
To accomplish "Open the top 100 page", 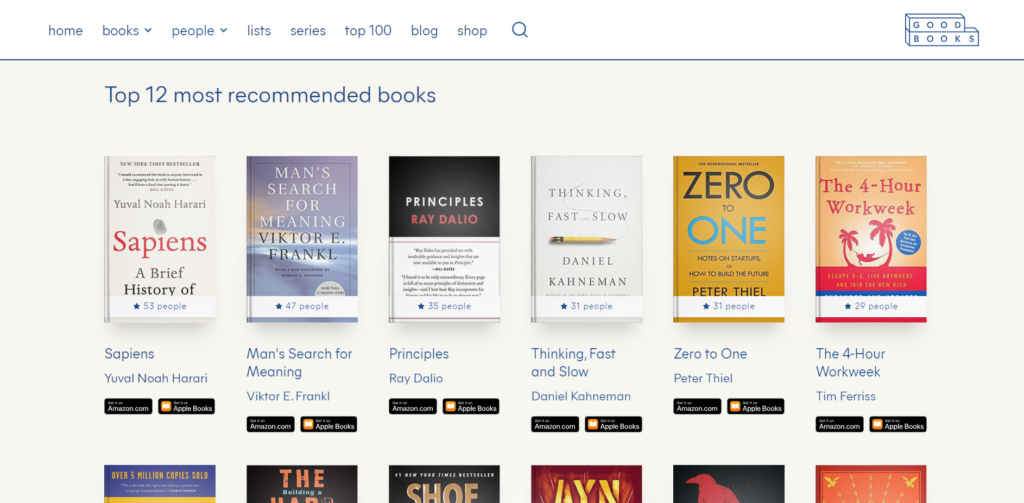I will click(368, 31).
